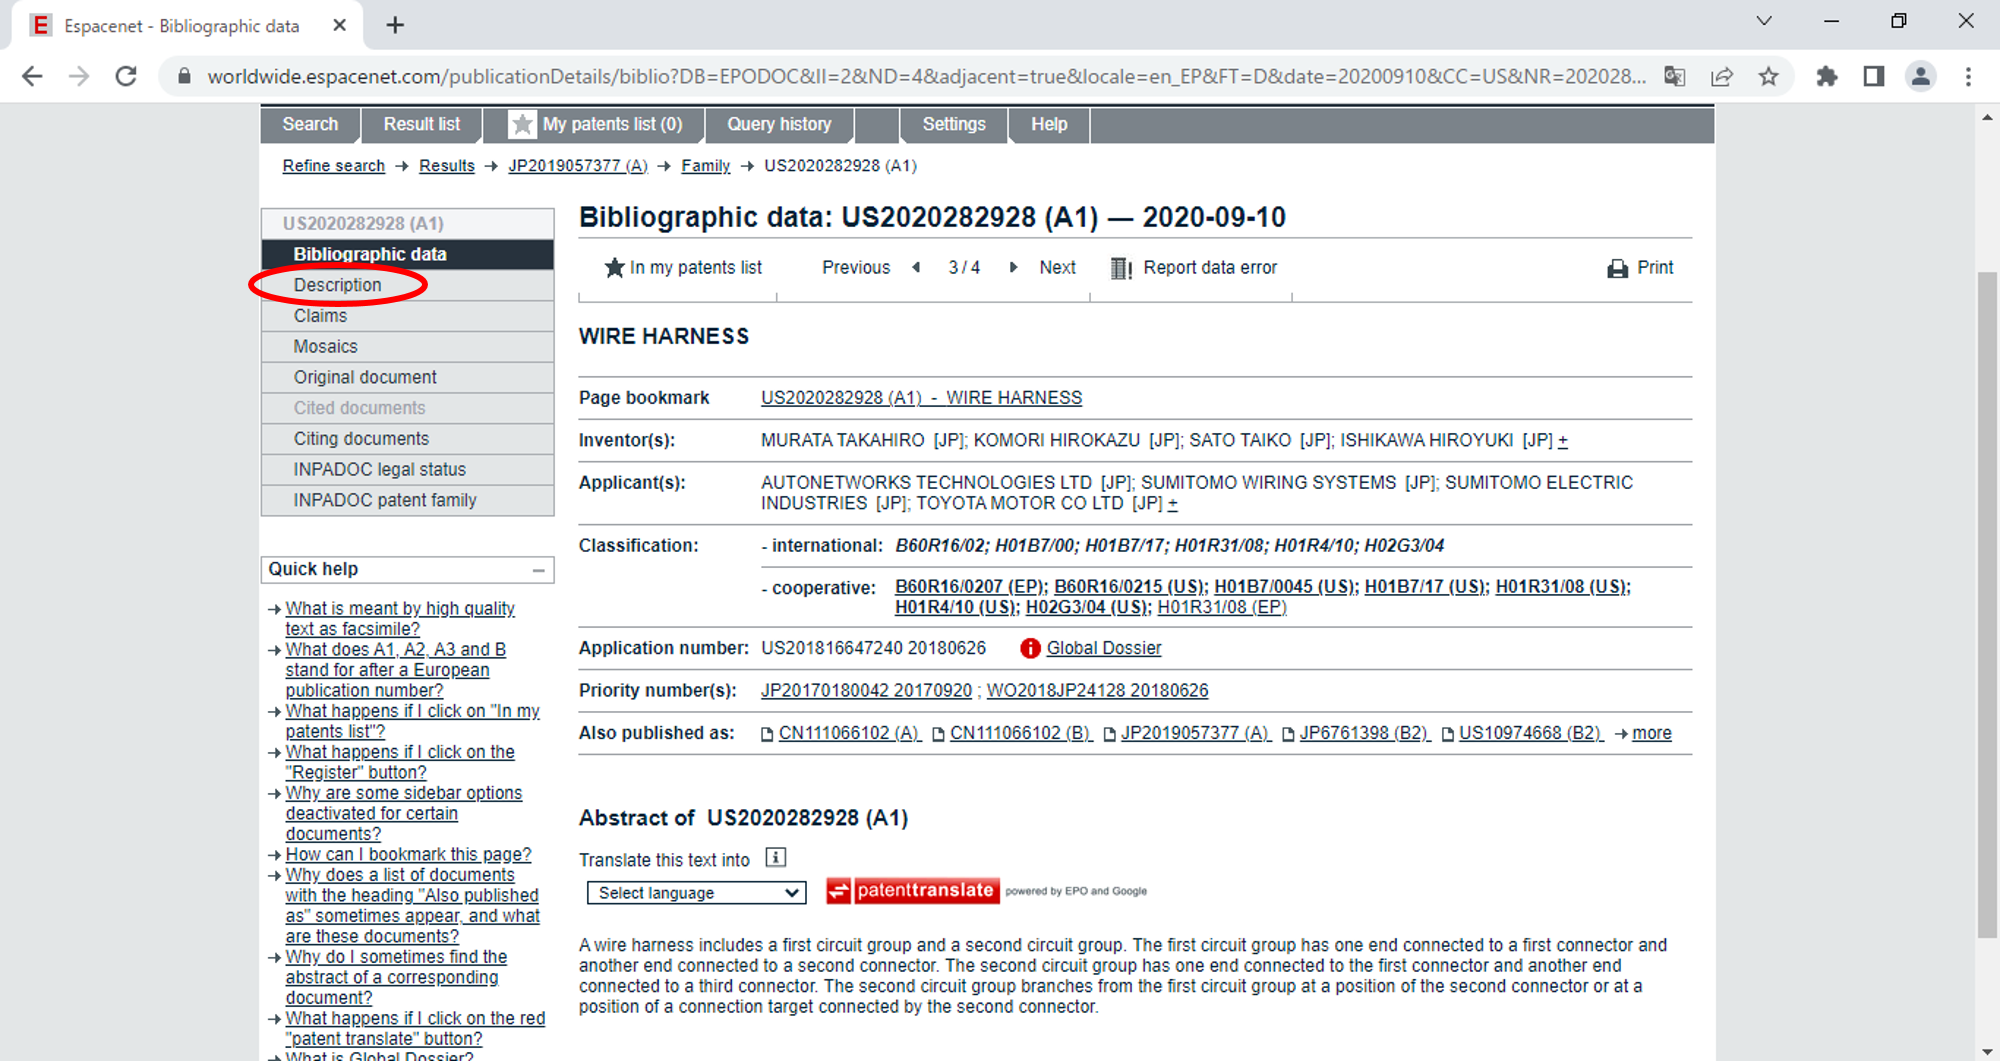Toggle the browser side panel icon
The width and height of the screenshot is (2000, 1061).
[1874, 76]
